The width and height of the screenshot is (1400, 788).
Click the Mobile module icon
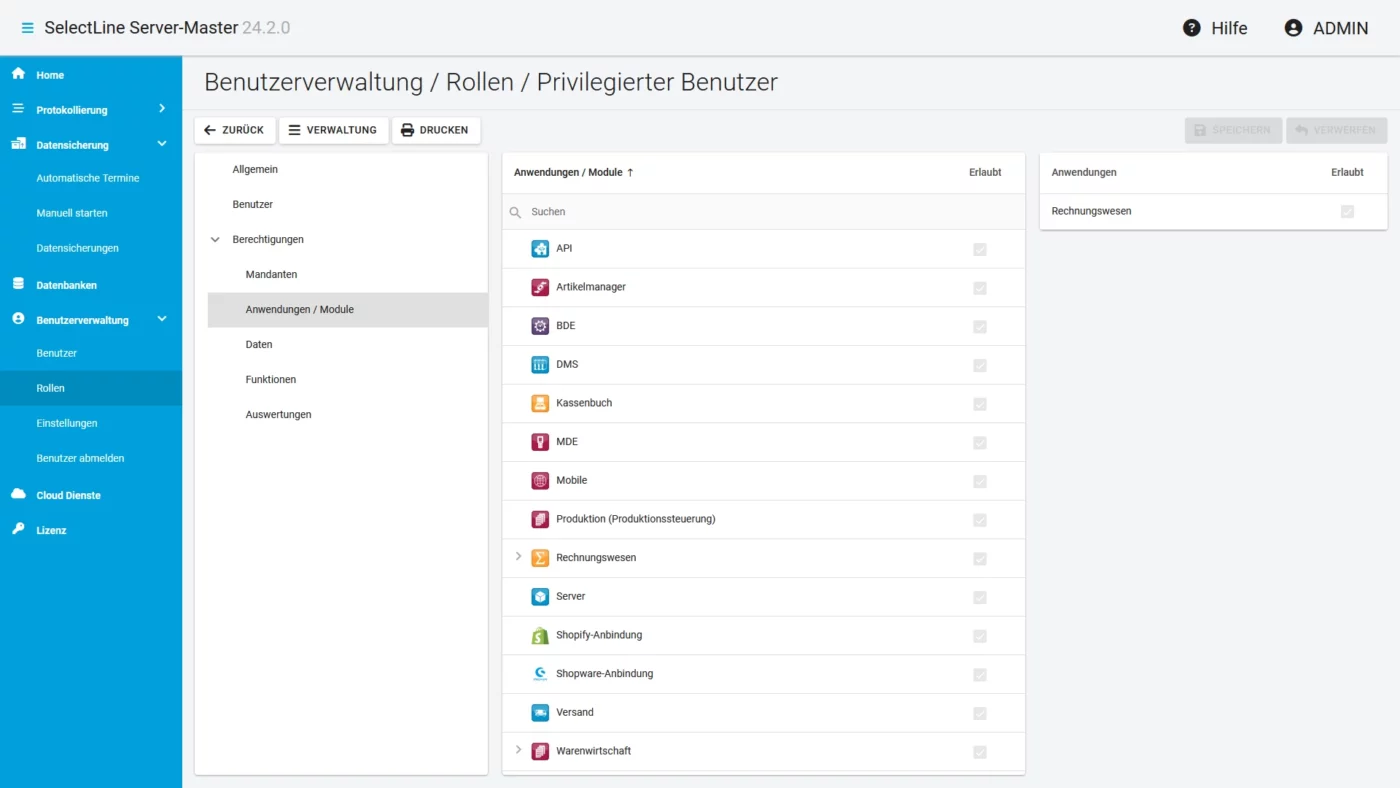tap(540, 481)
